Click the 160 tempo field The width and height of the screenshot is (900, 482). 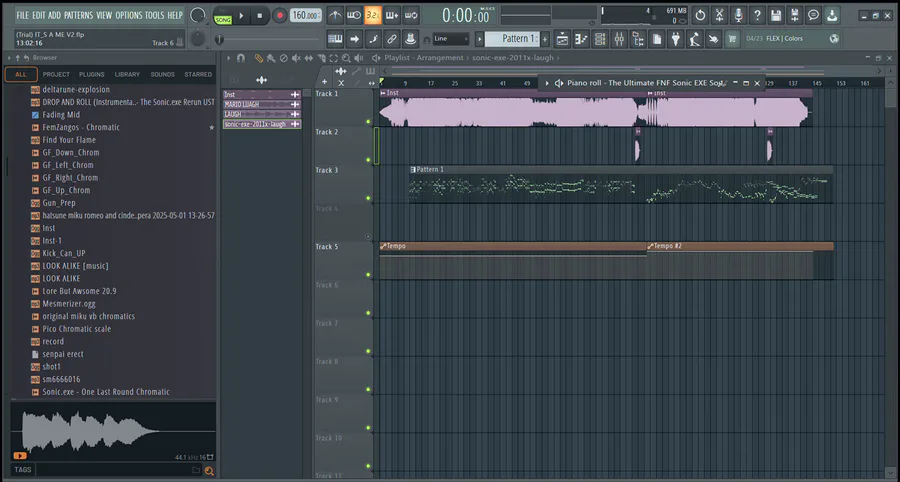(x=305, y=15)
